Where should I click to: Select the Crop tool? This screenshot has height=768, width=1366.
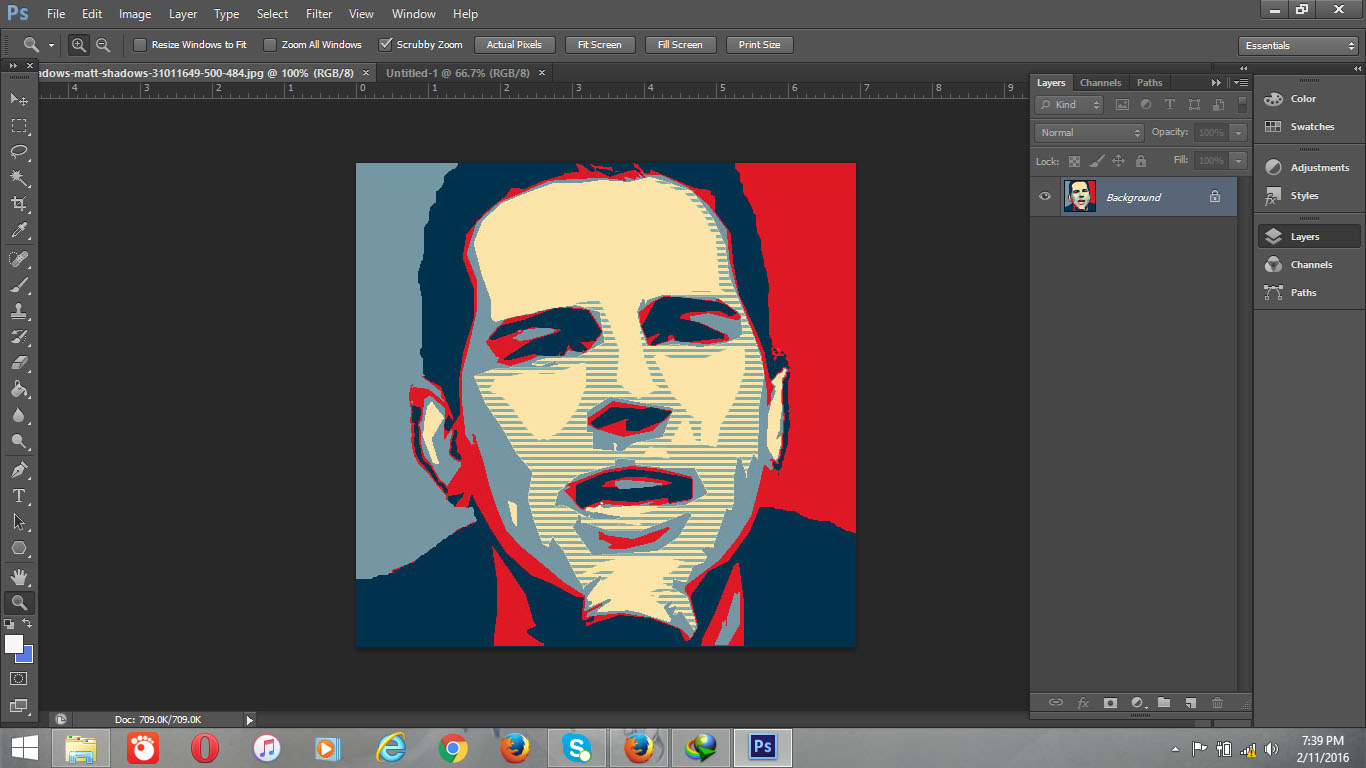[19, 204]
